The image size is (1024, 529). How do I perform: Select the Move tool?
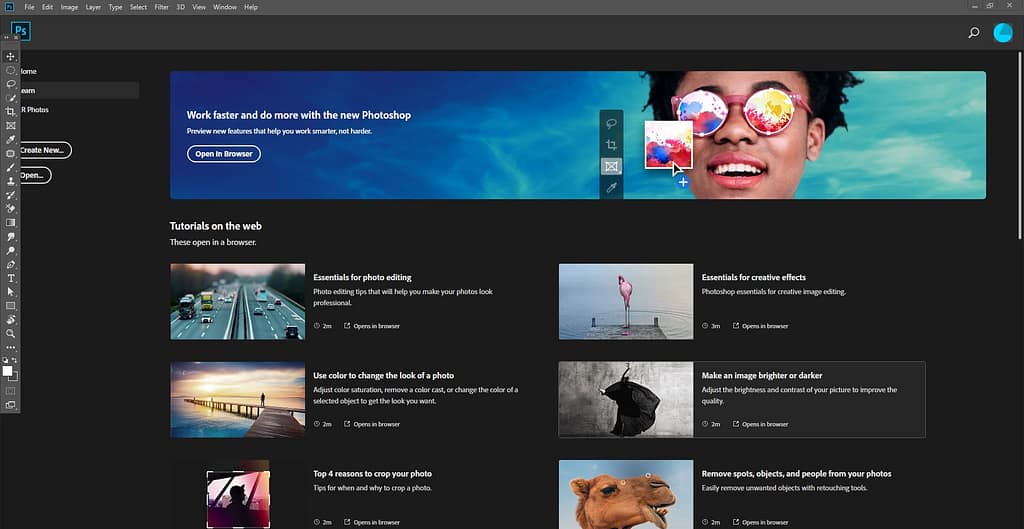[10, 56]
